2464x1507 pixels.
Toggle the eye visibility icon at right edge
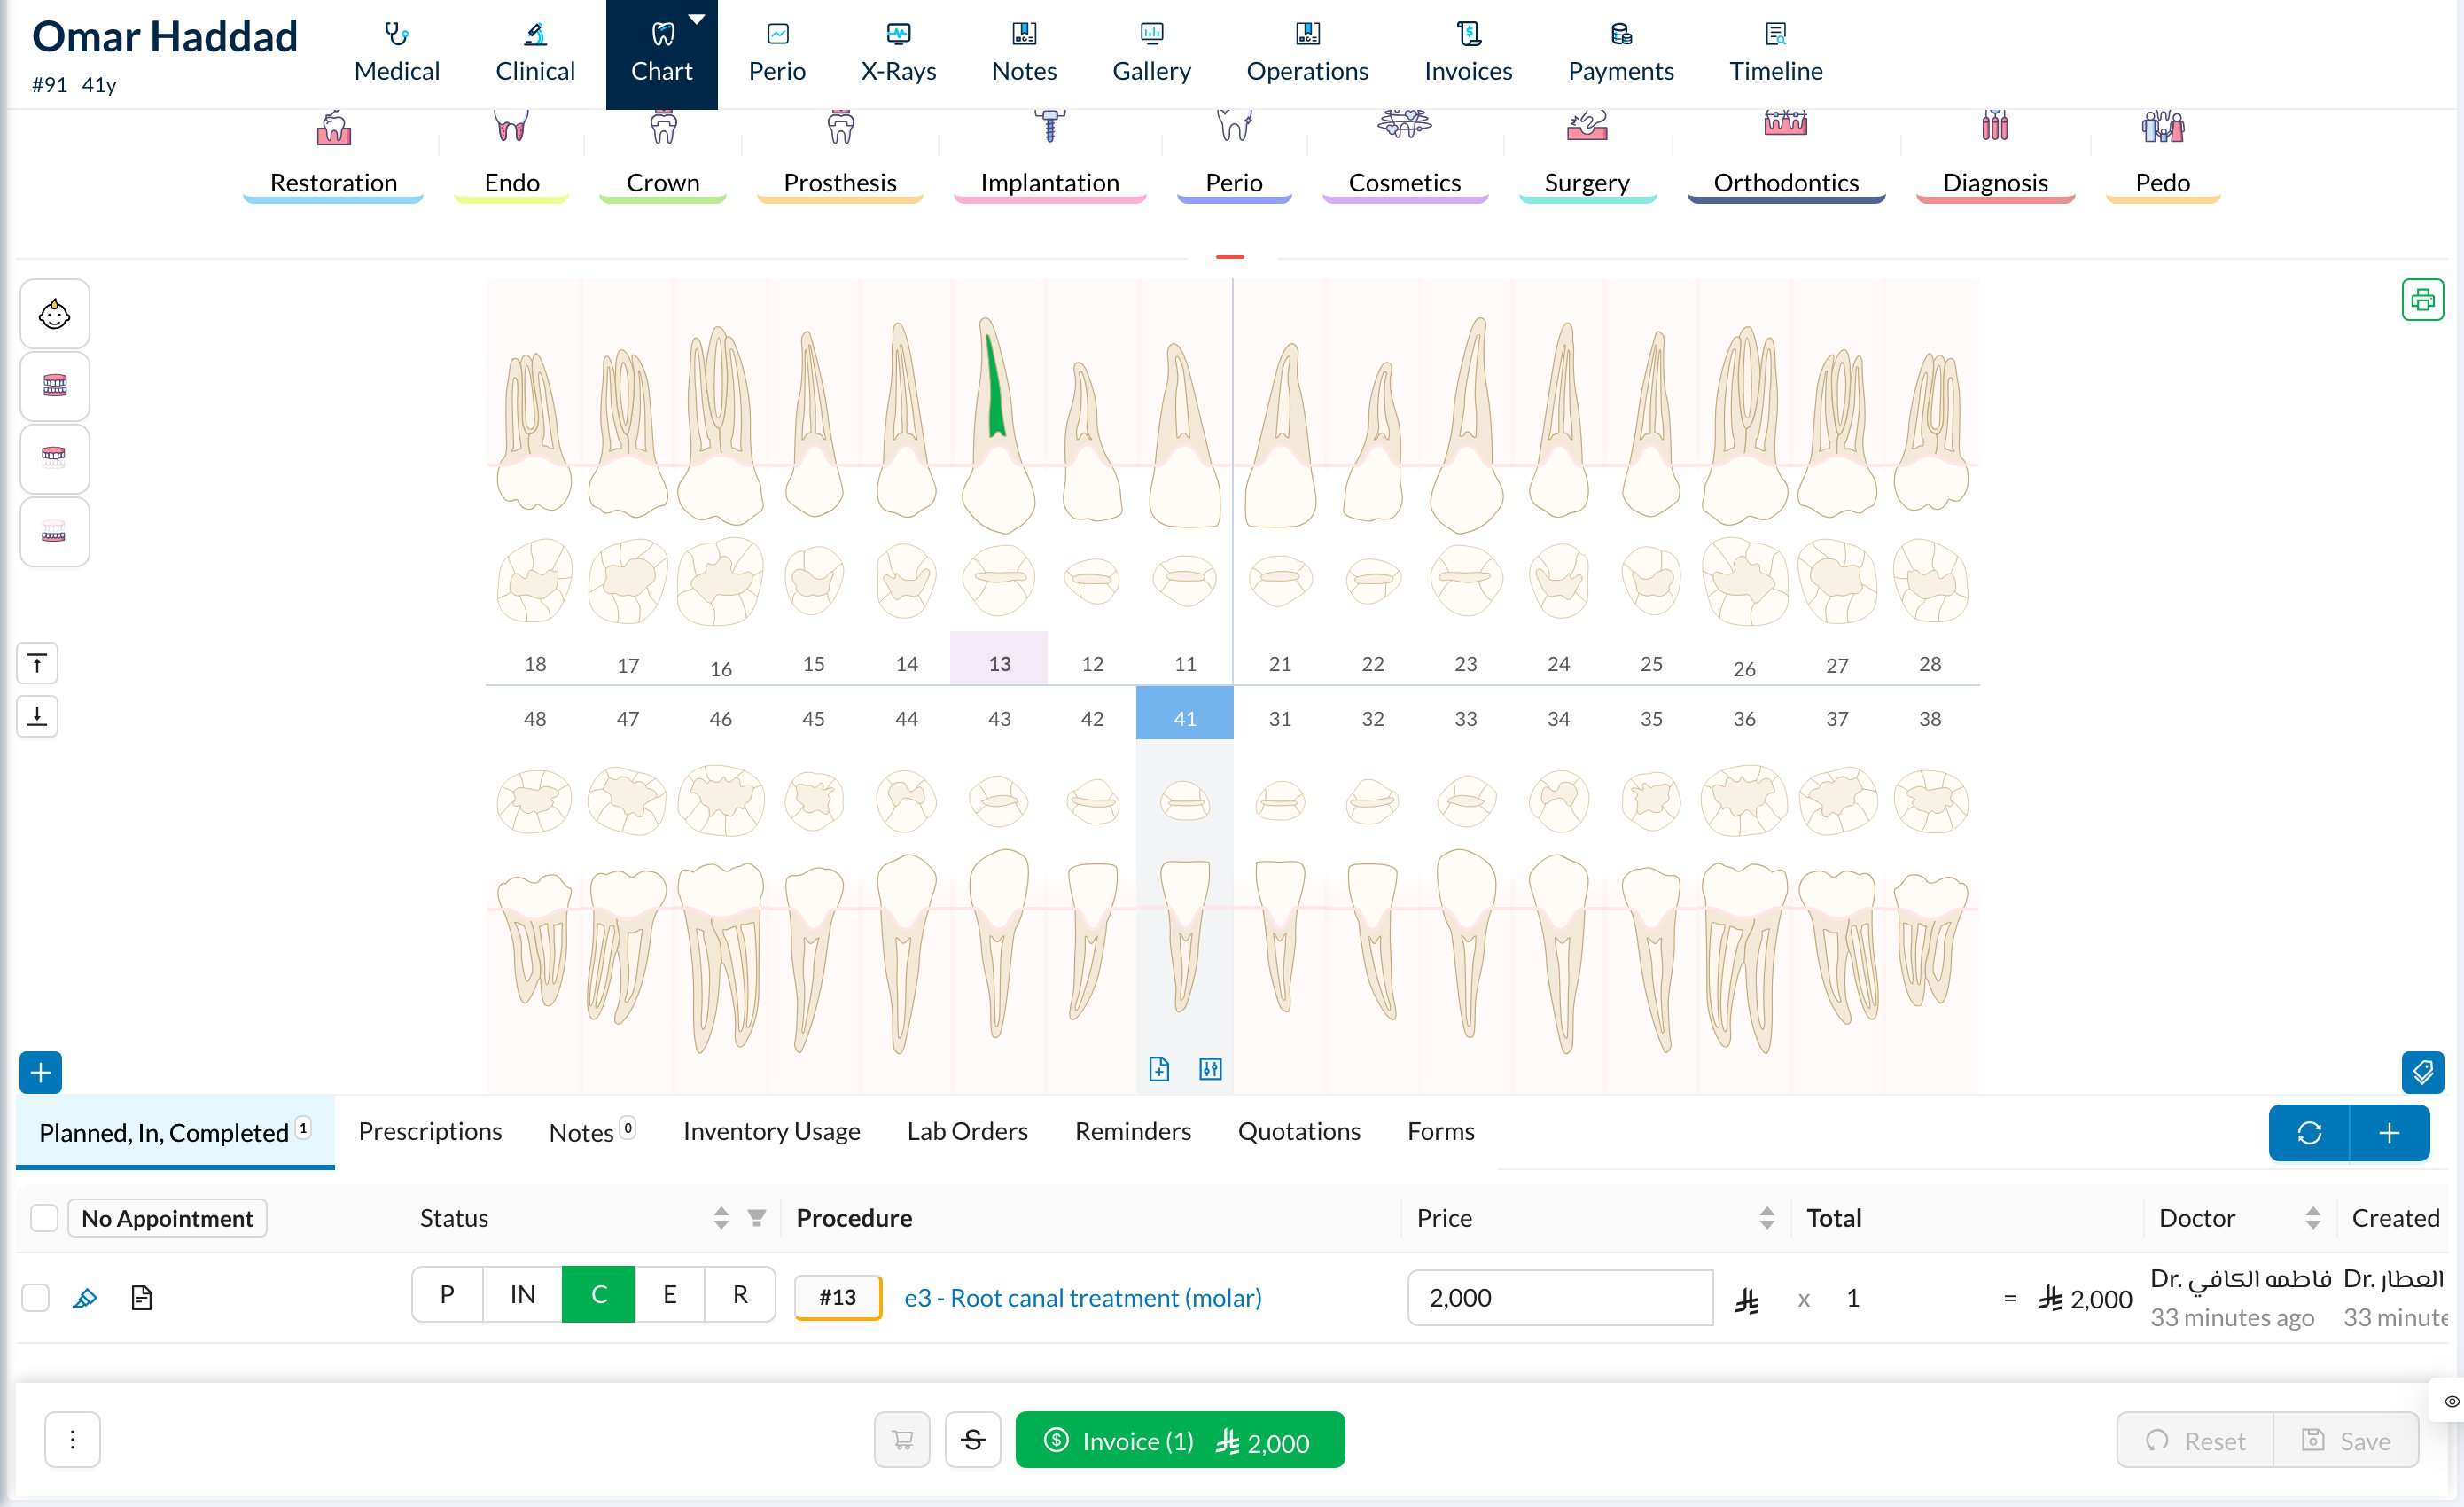2451,1402
